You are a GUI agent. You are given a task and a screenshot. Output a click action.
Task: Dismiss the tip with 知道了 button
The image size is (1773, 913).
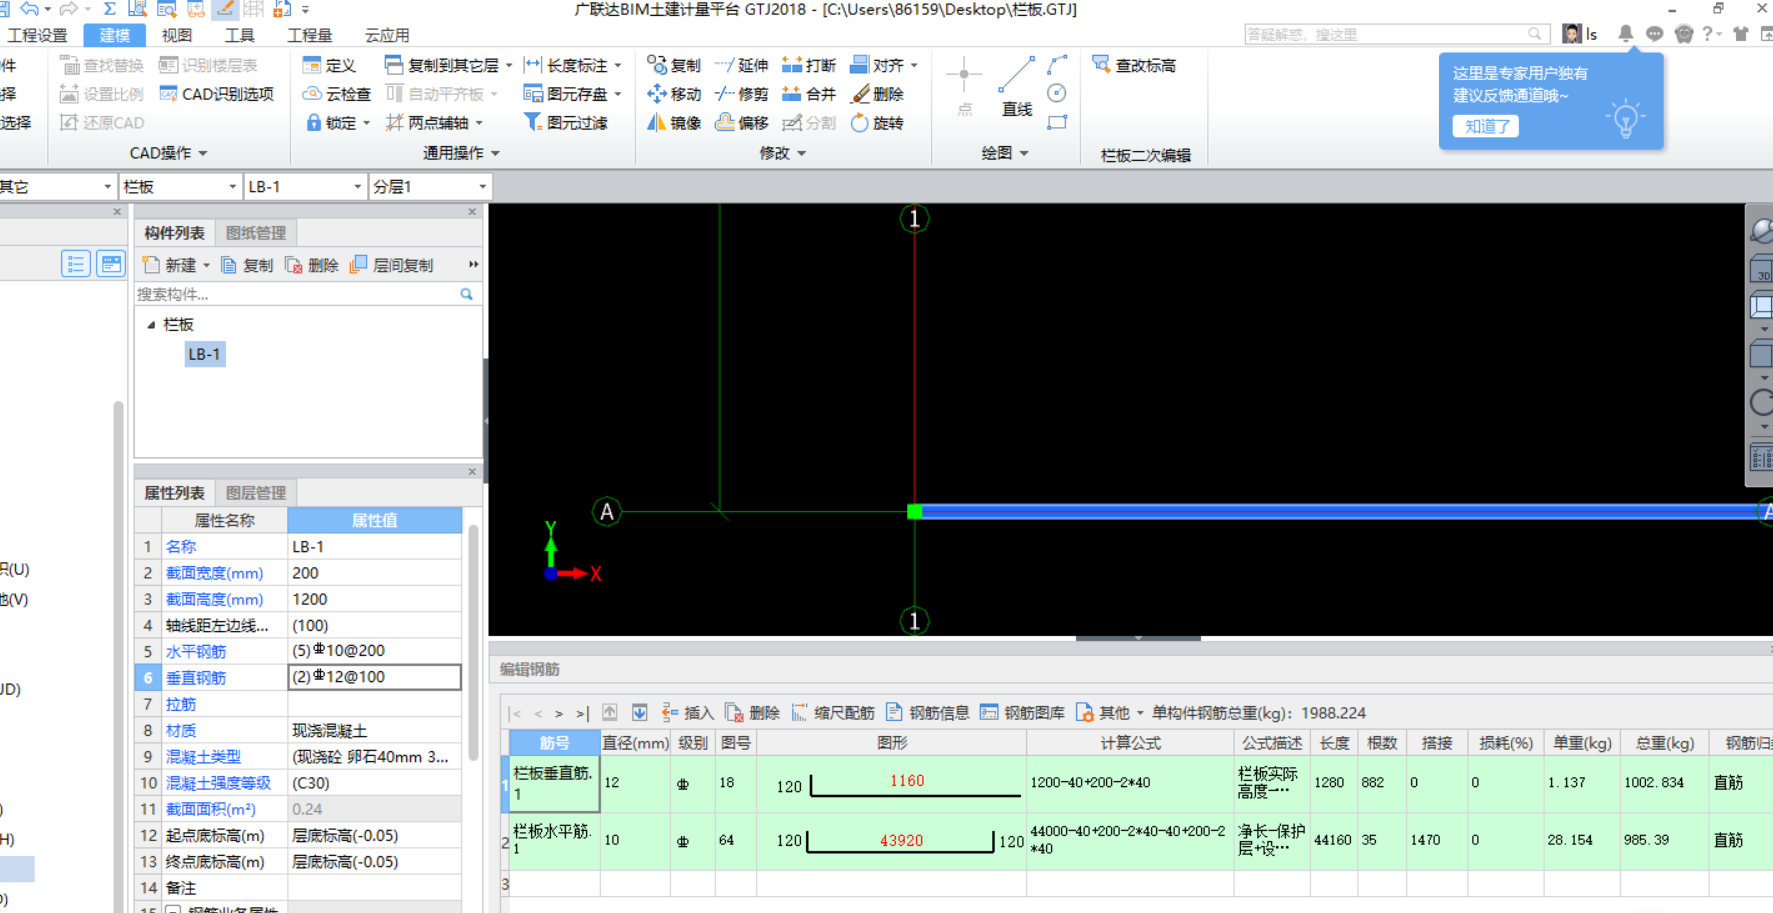(1486, 126)
